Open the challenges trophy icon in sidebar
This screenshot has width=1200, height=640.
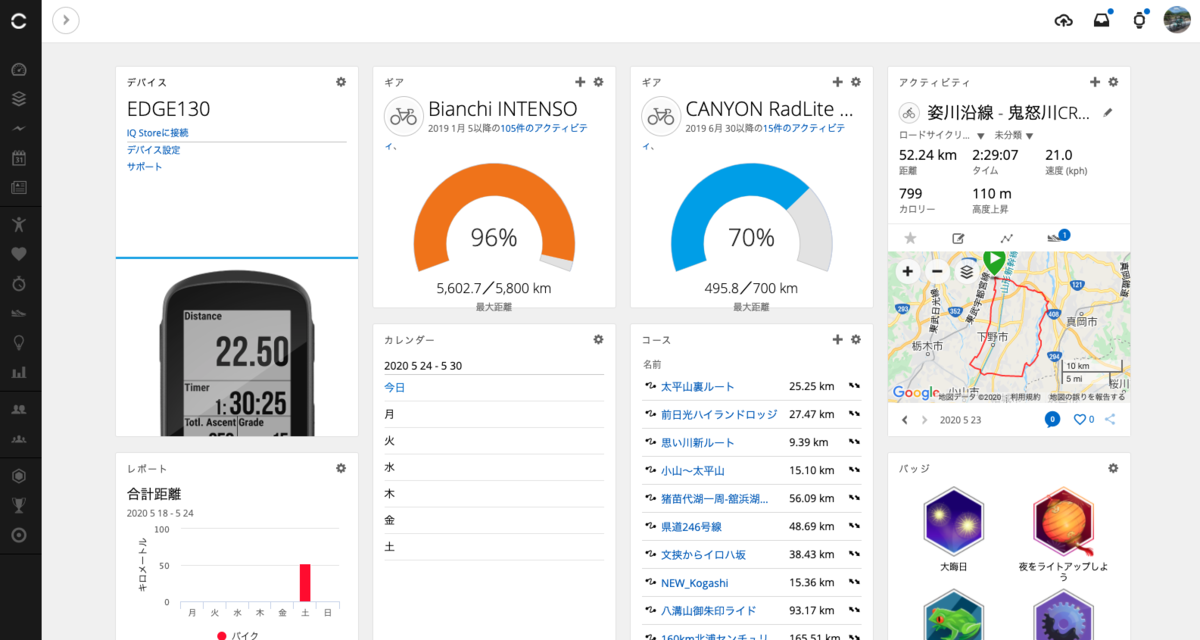[x=19, y=506]
